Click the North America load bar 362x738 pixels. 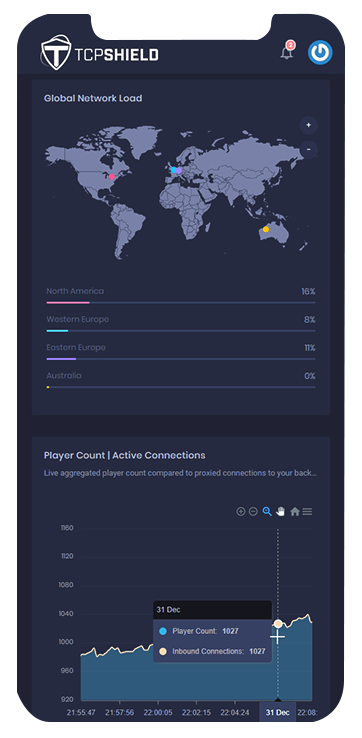click(x=181, y=303)
